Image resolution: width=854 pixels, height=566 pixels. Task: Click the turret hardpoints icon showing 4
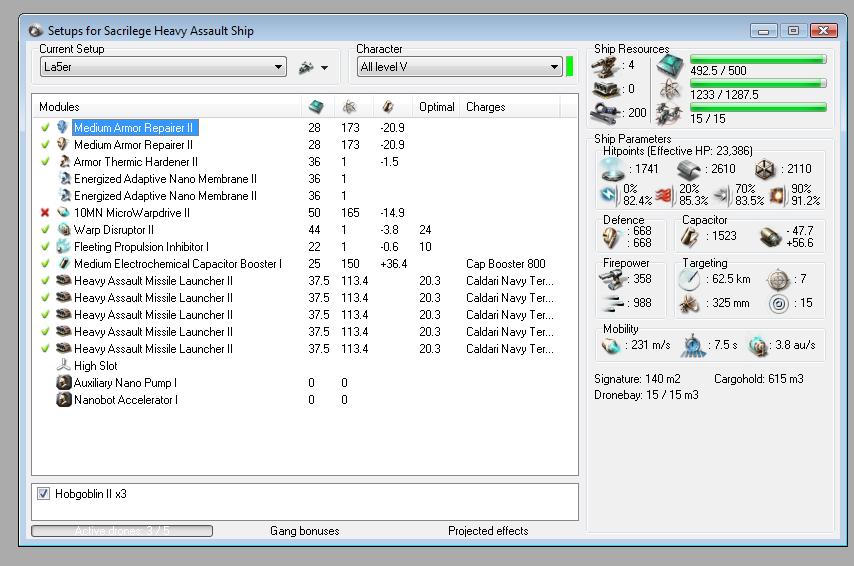[x=606, y=67]
